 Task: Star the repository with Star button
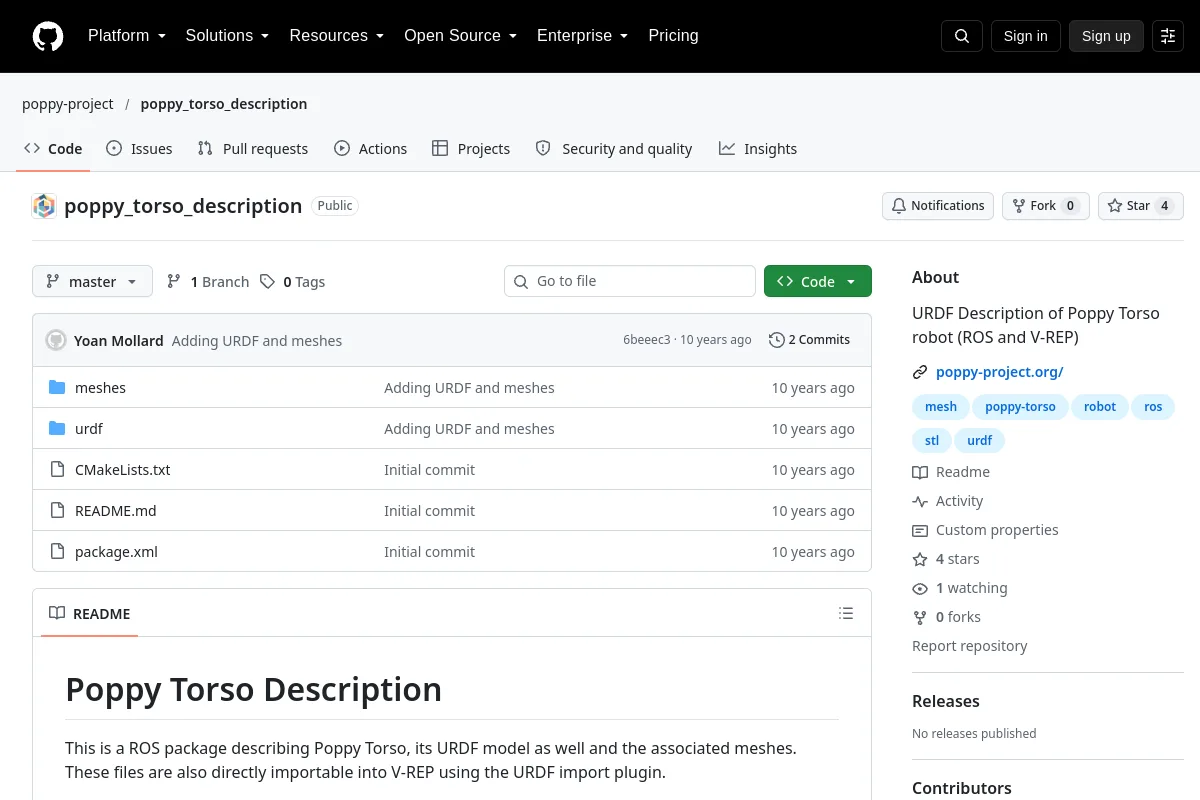(1141, 206)
